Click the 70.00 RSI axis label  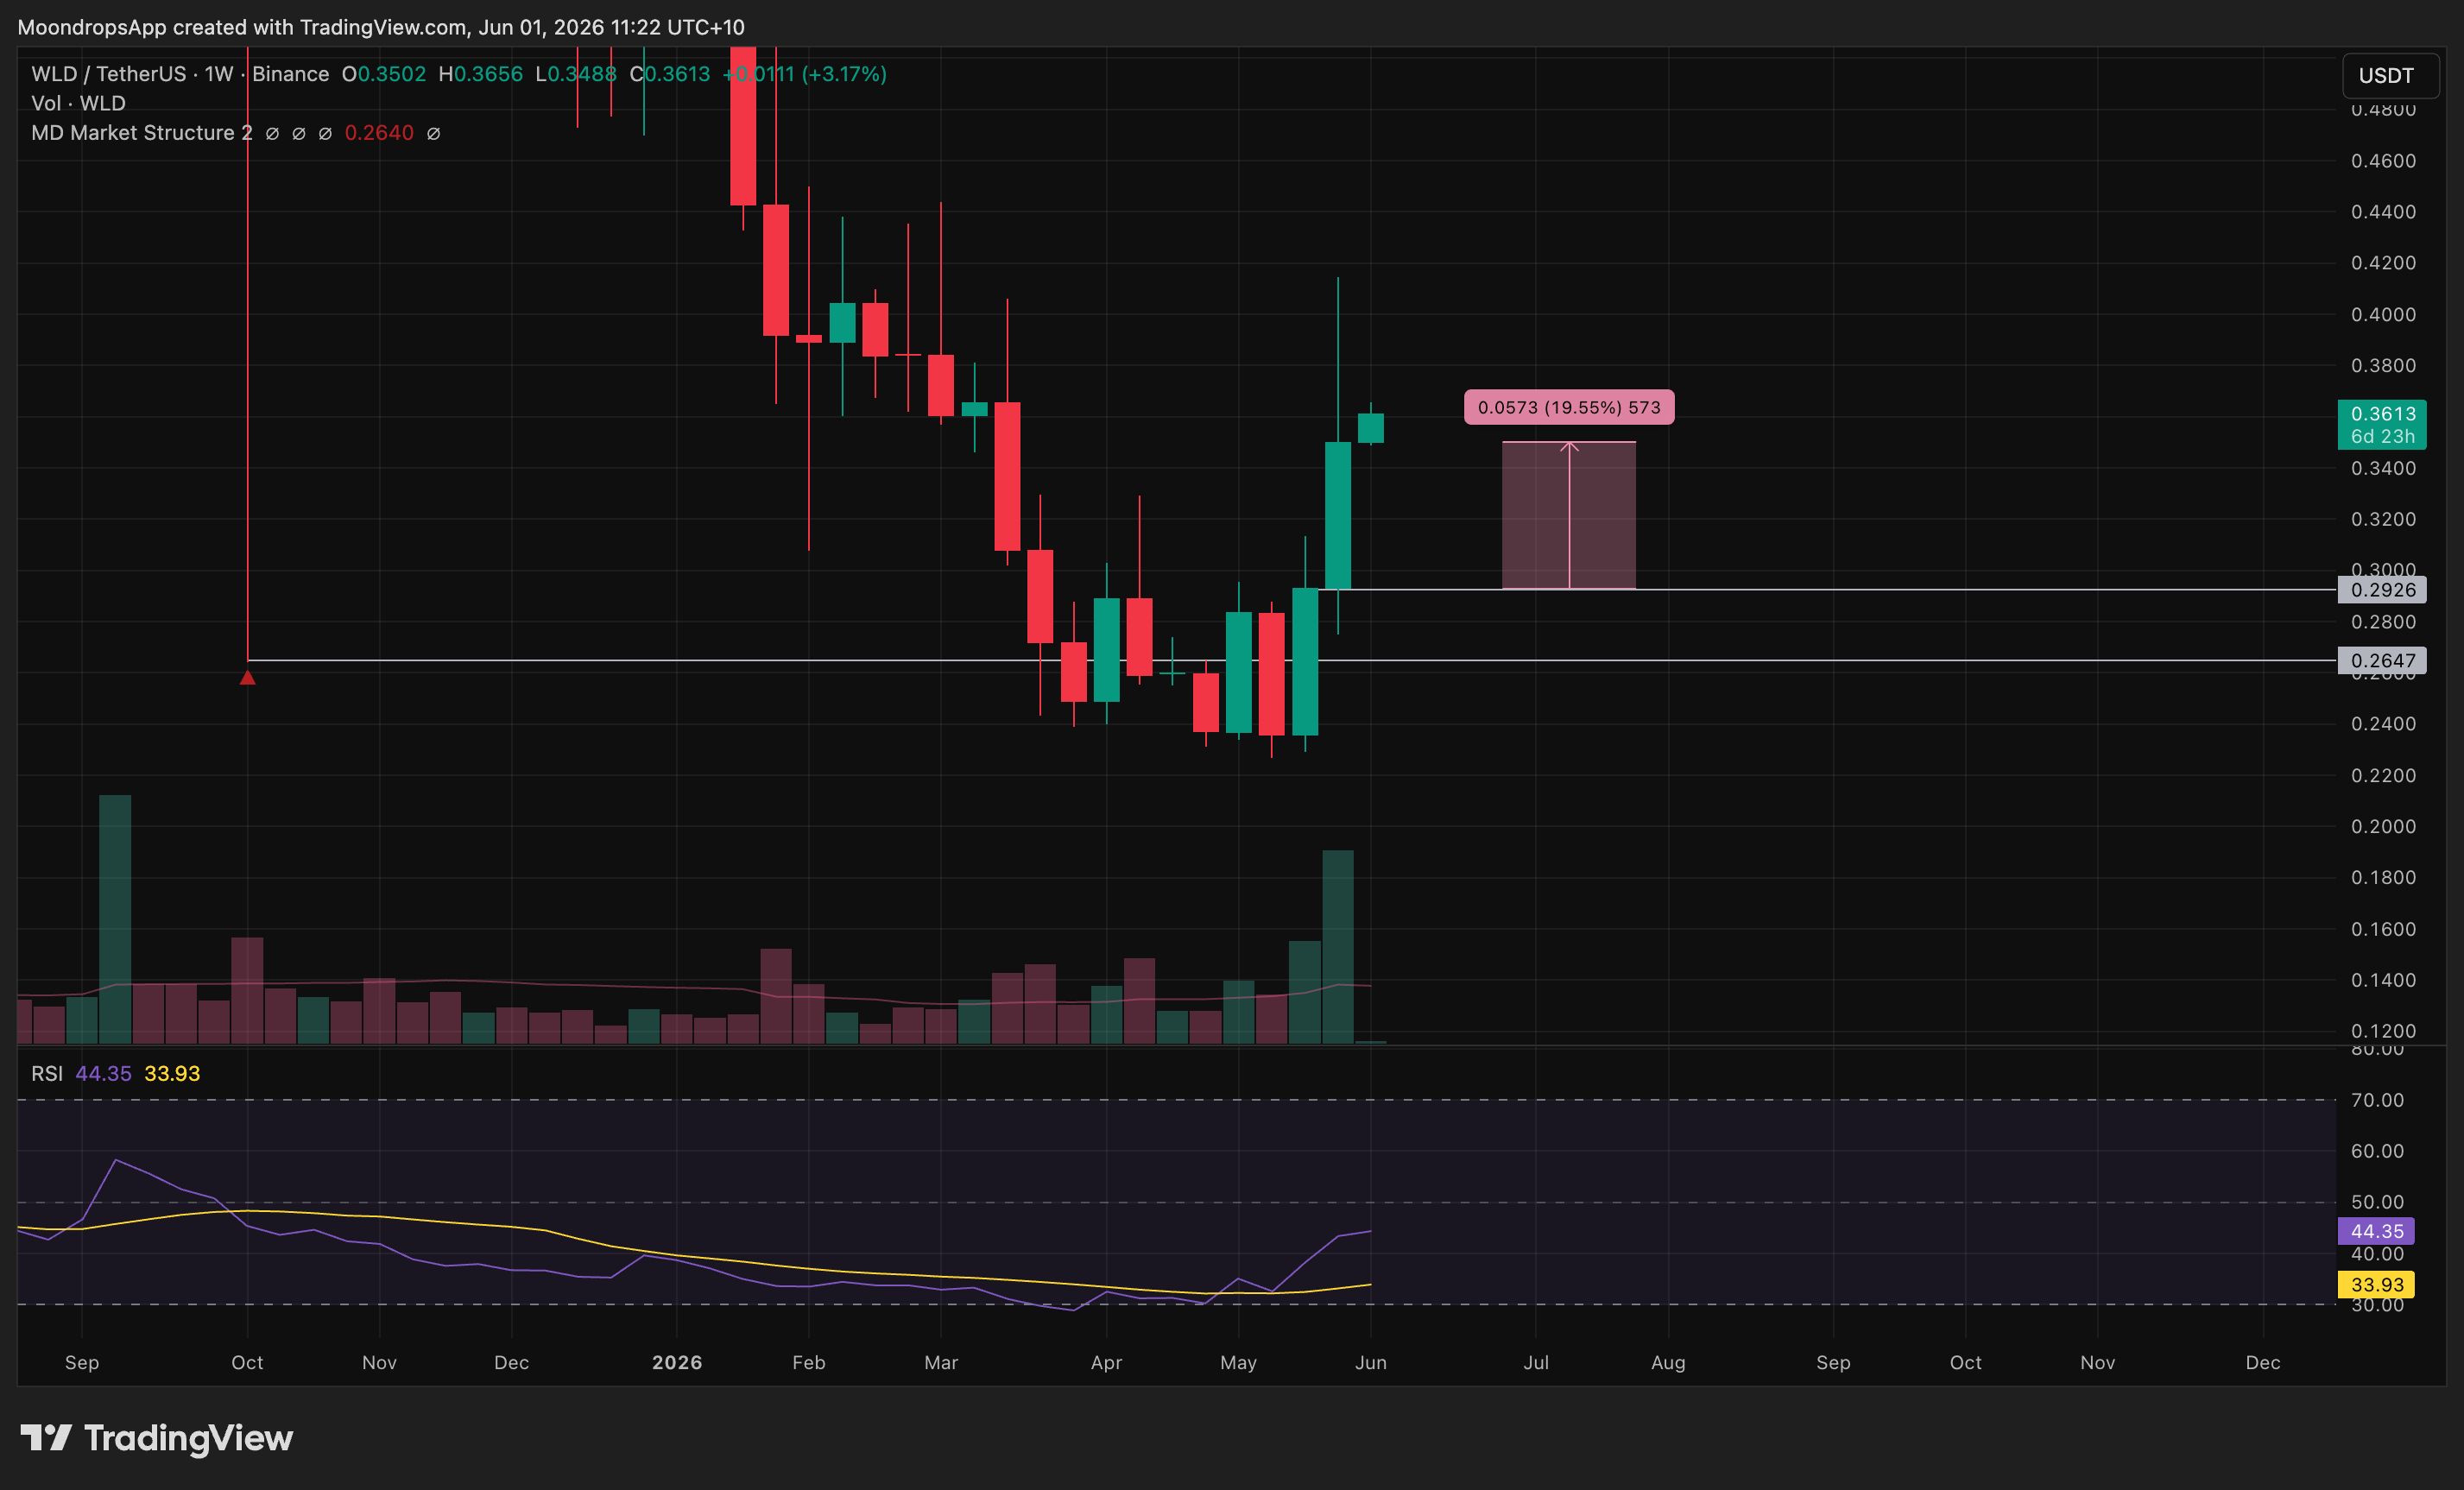pos(2378,1100)
